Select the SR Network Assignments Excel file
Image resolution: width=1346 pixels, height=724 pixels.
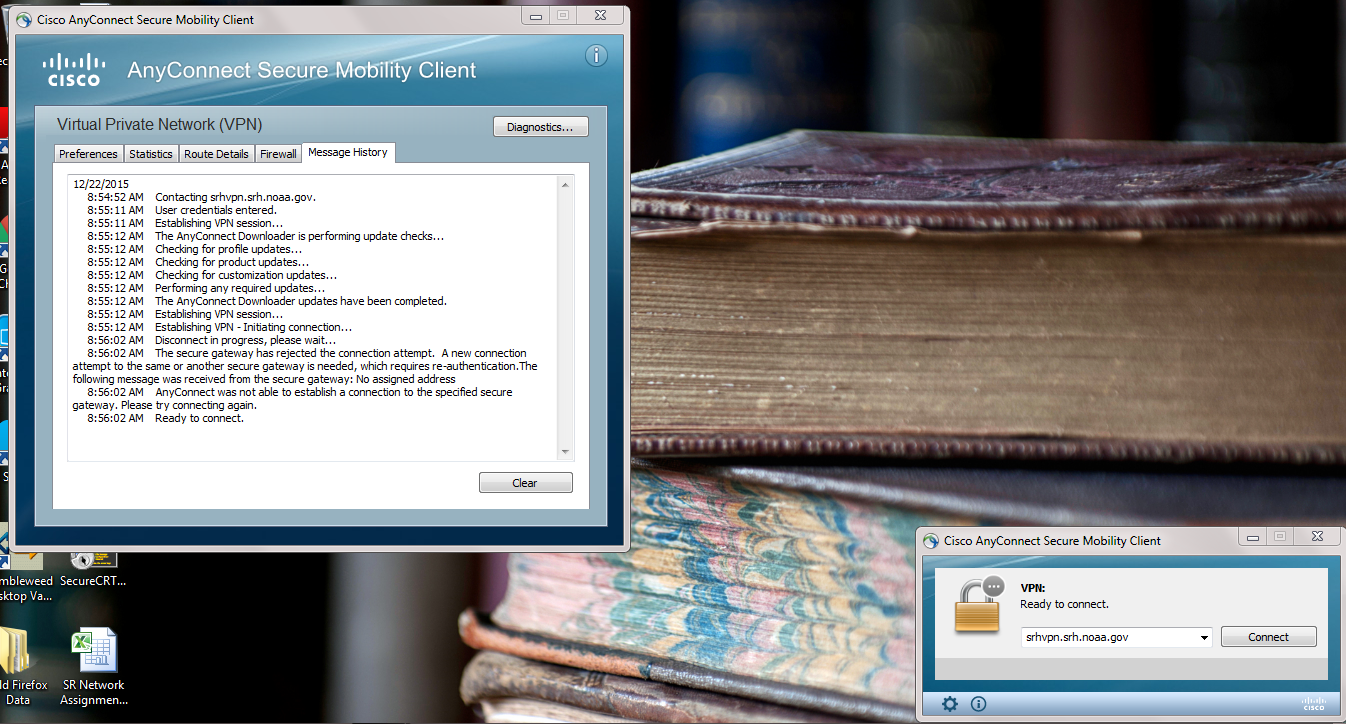pyautogui.click(x=94, y=667)
